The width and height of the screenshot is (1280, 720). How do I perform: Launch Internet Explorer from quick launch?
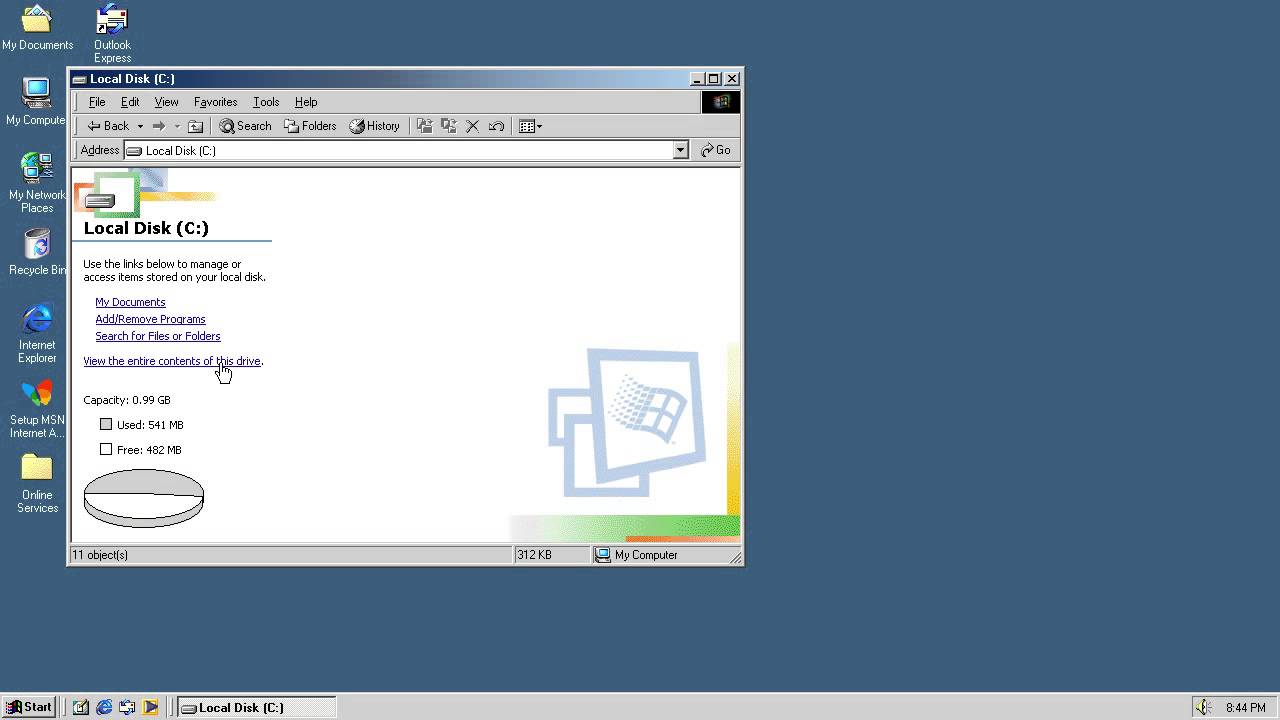point(104,707)
